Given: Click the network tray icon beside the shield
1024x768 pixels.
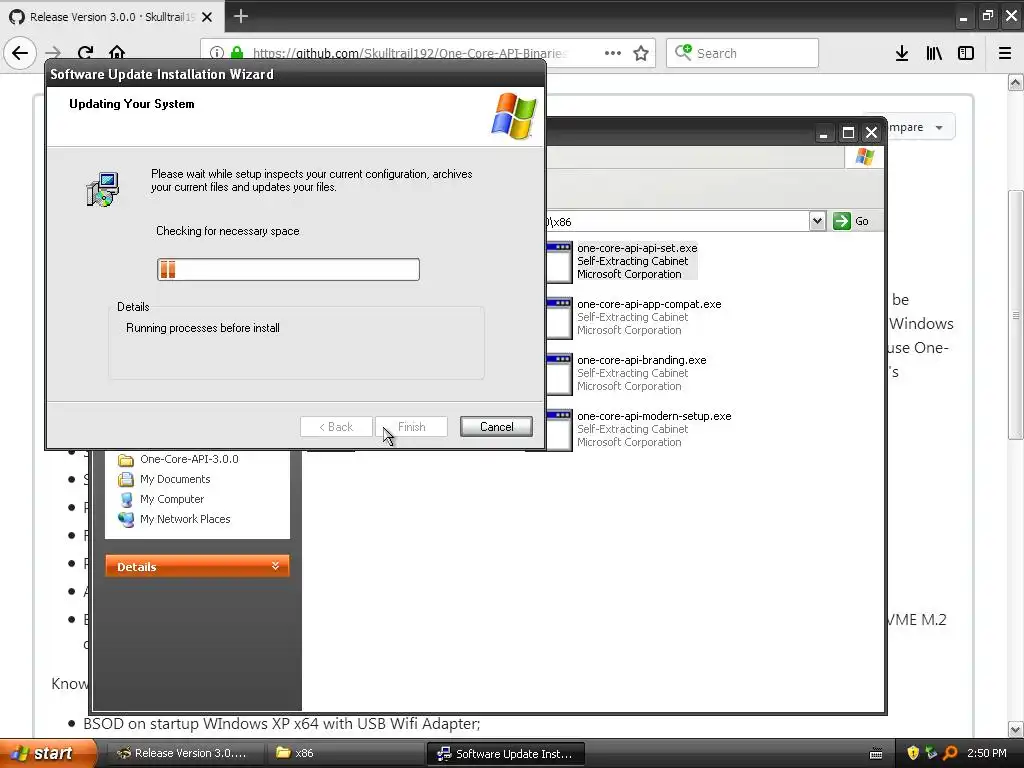Looking at the screenshot, I should (x=931, y=753).
